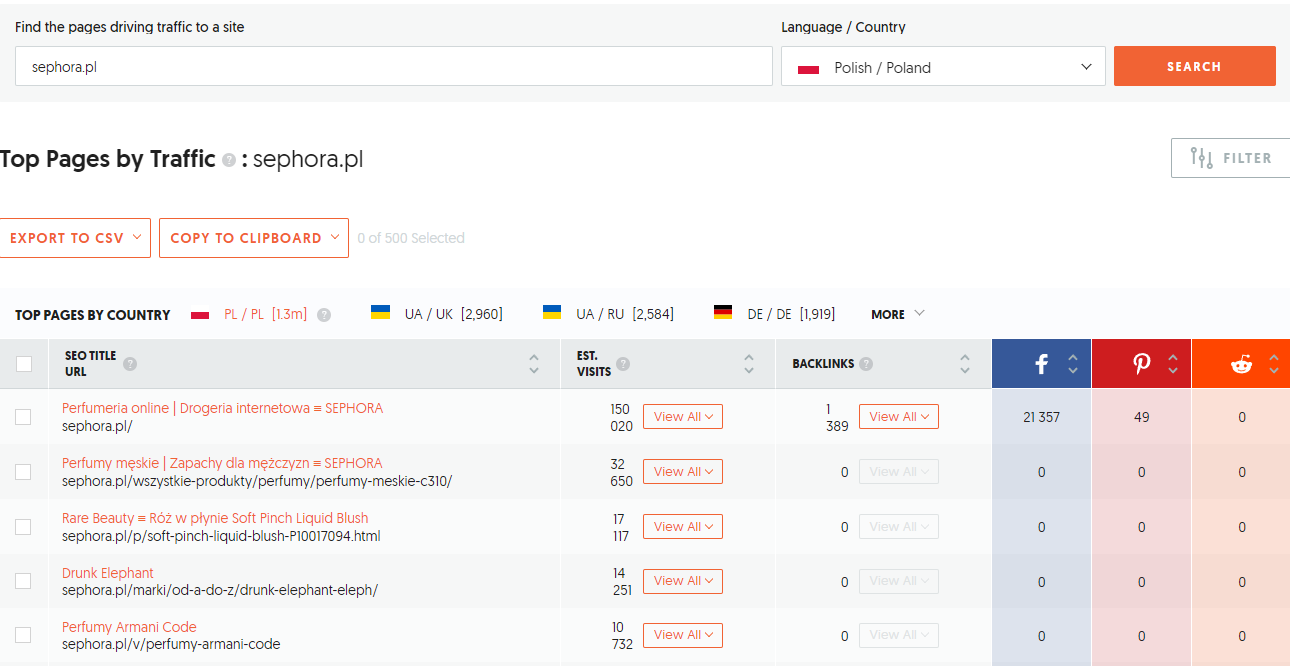Viewport: 1290px width, 666px height.
Task: Select checkbox for Rare Beauty row
Action: pos(23,527)
